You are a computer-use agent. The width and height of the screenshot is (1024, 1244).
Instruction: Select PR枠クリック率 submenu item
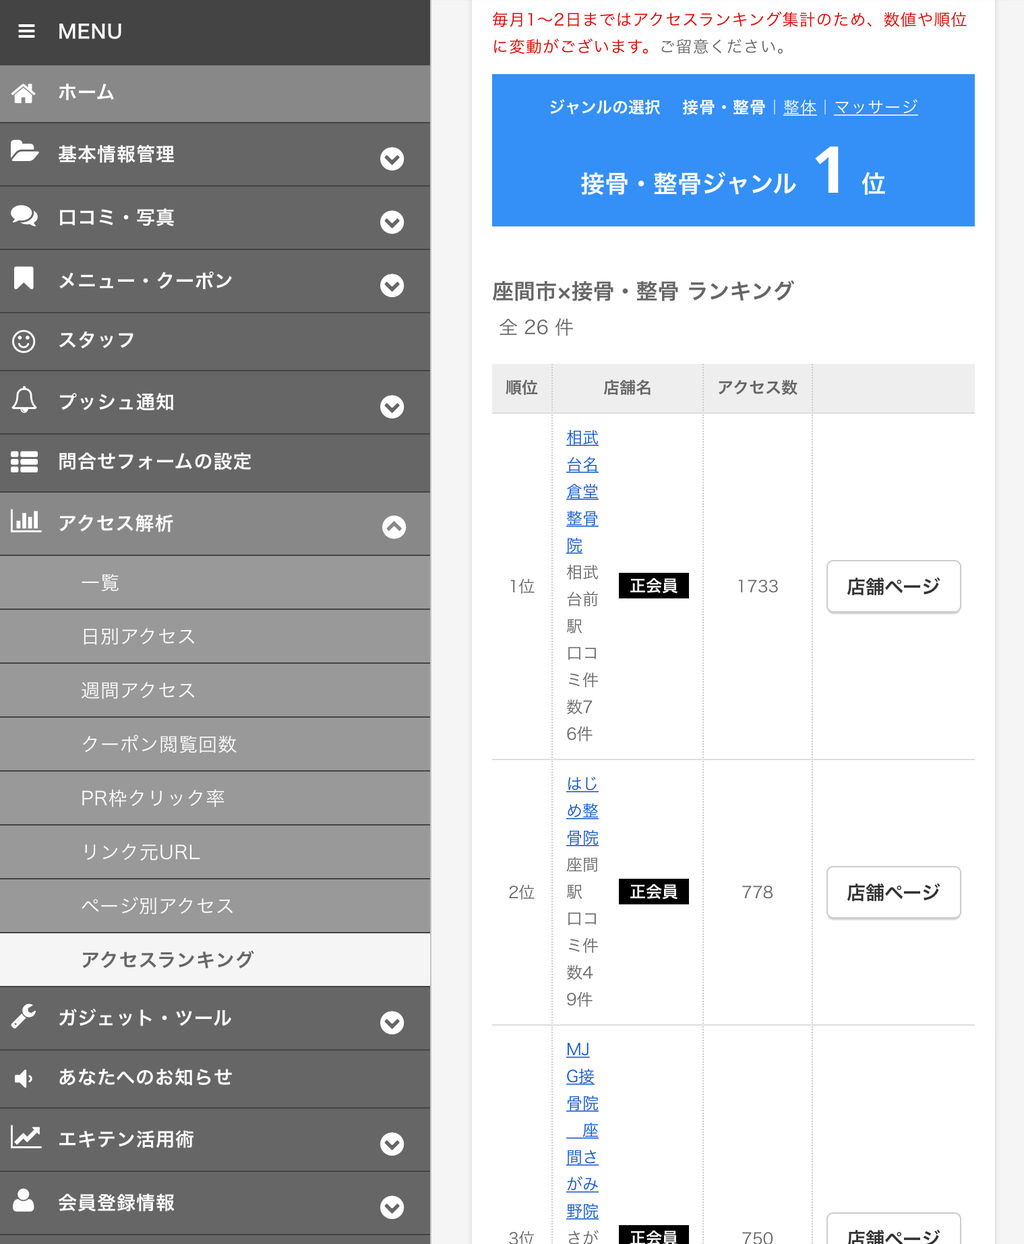tap(215, 798)
